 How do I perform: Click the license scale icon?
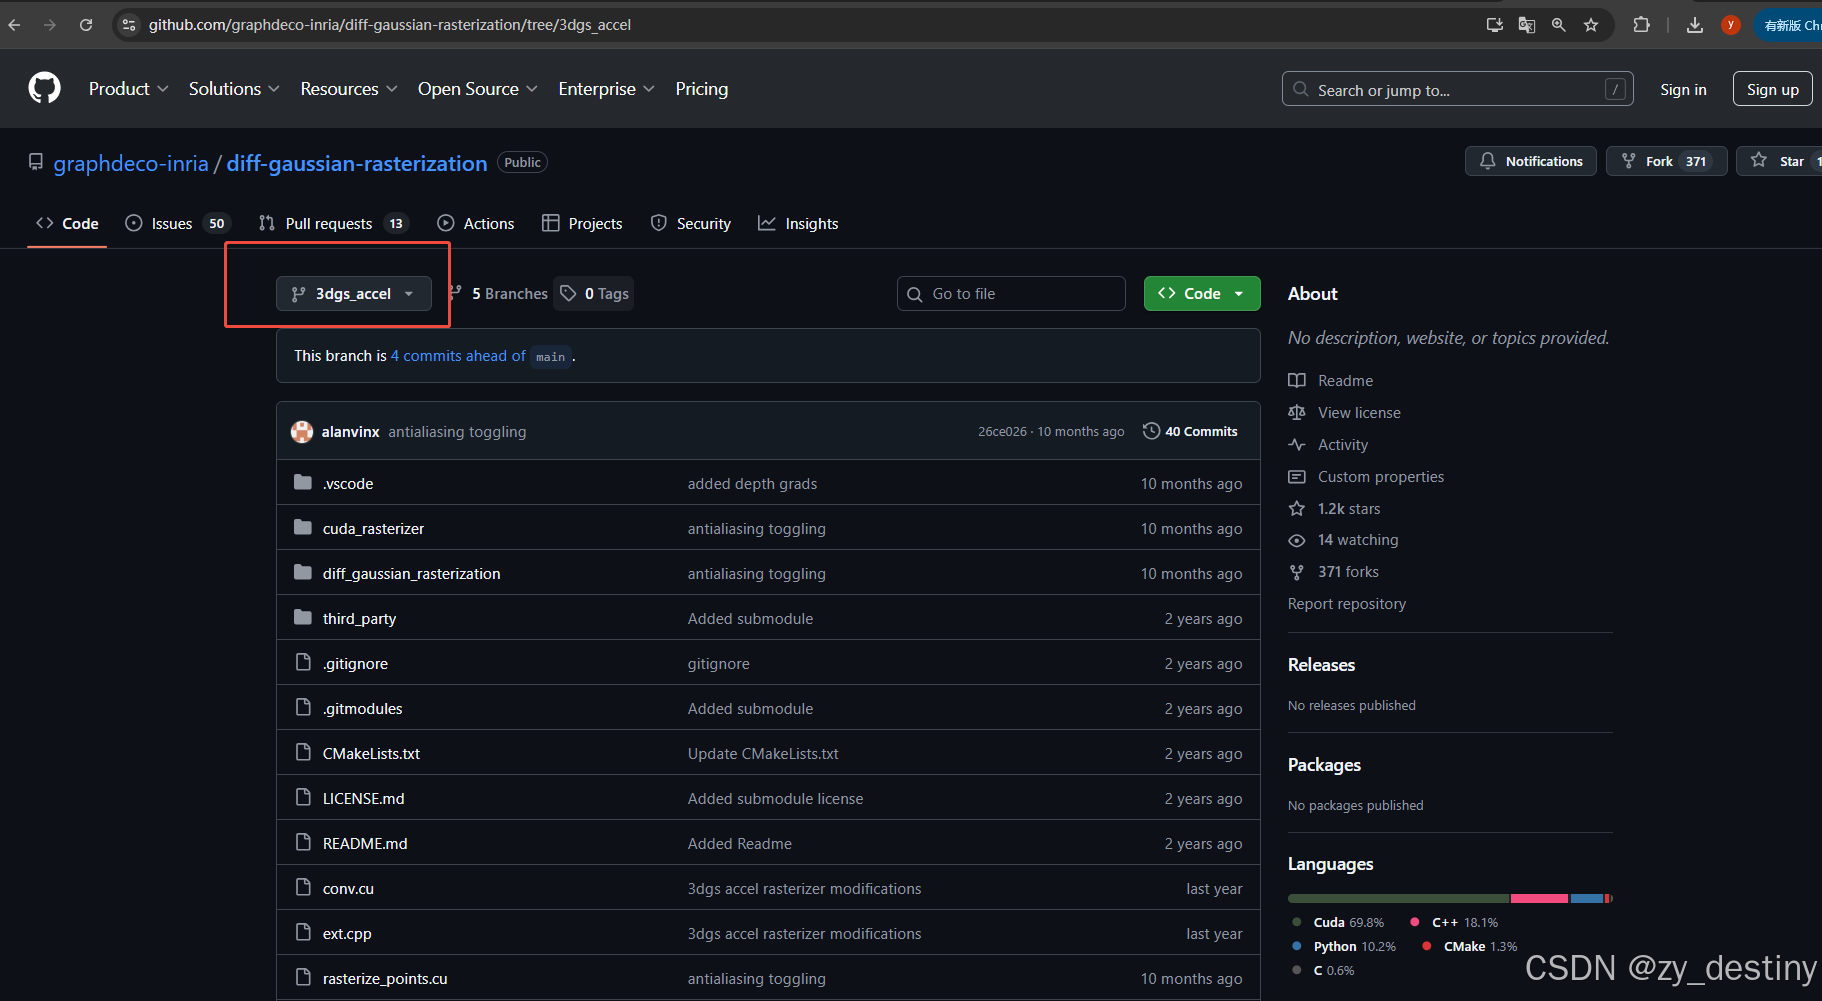tap(1297, 412)
